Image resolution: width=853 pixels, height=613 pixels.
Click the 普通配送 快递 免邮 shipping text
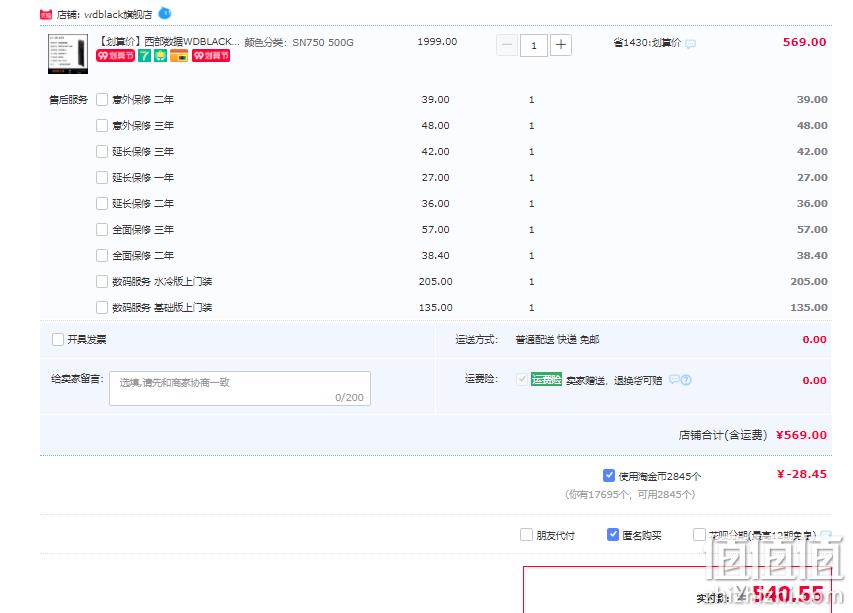click(557, 340)
